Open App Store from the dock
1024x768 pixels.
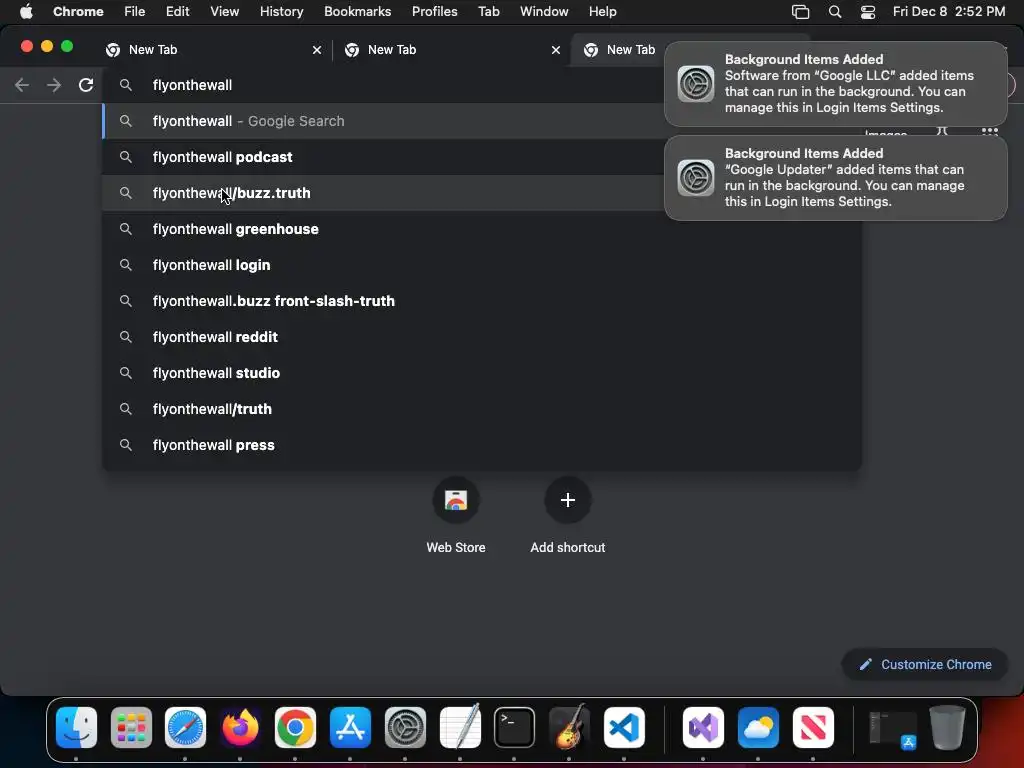(x=350, y=728)
